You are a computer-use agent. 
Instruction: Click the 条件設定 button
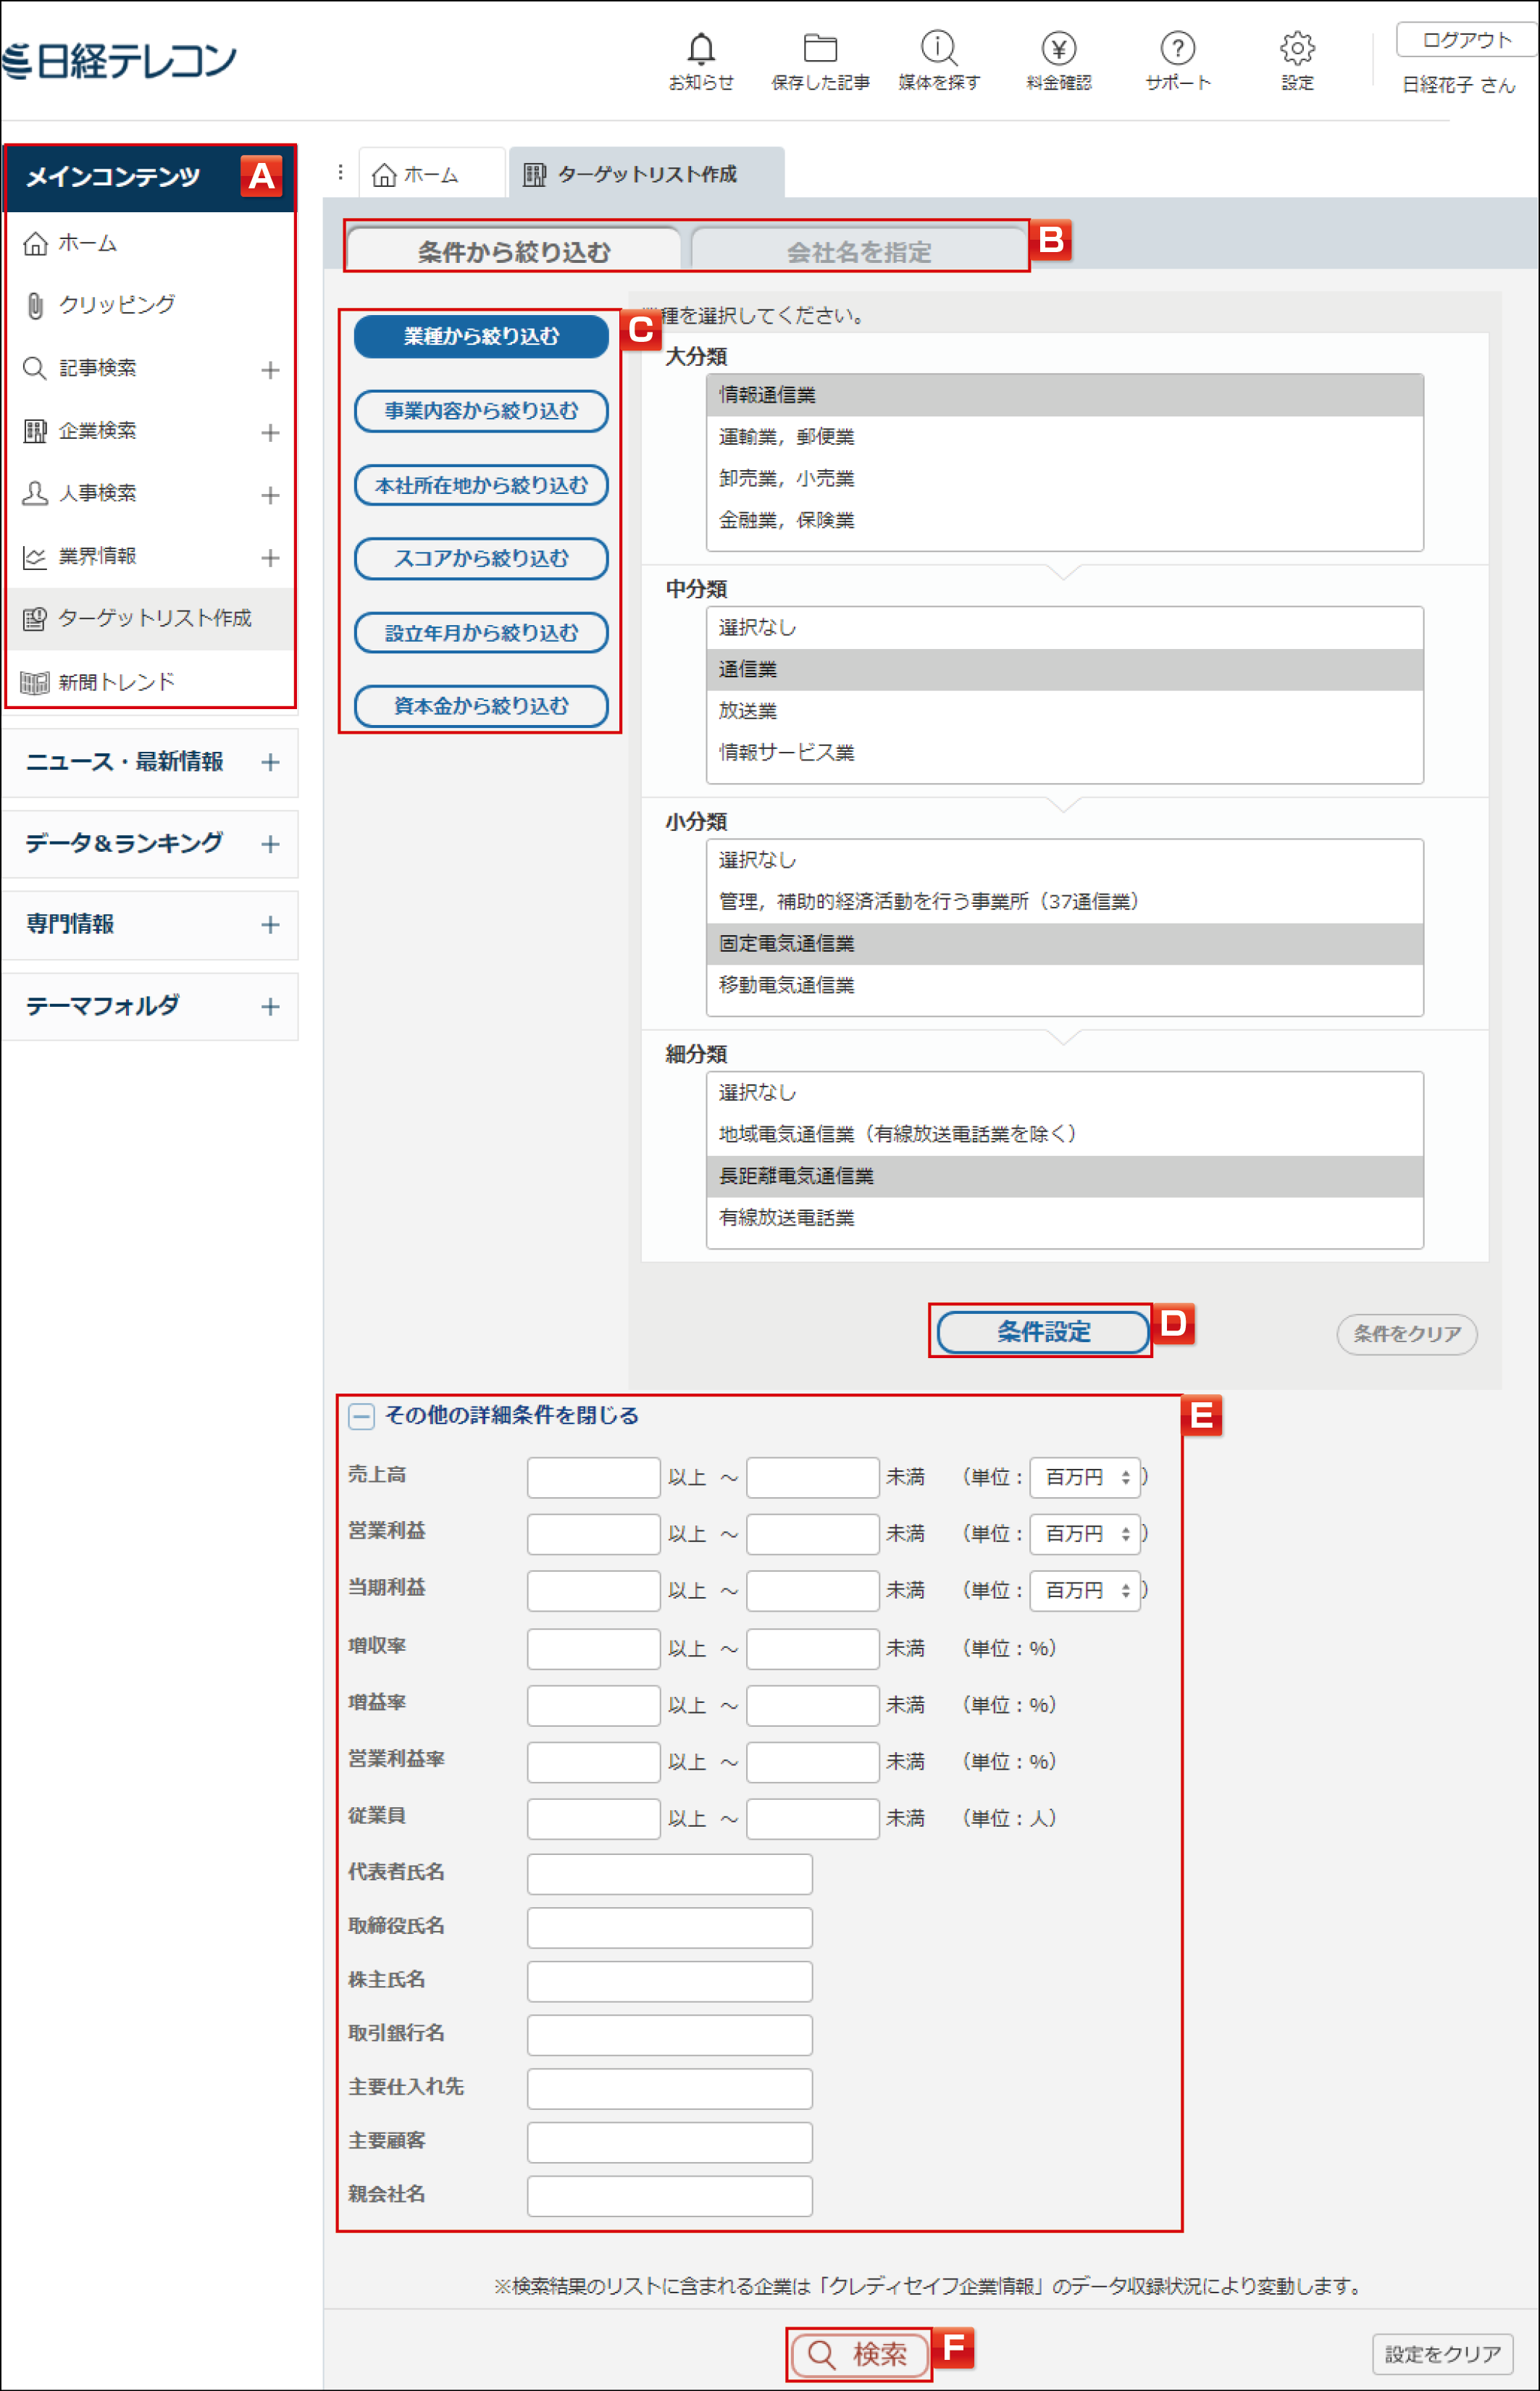(1043, 1331)
